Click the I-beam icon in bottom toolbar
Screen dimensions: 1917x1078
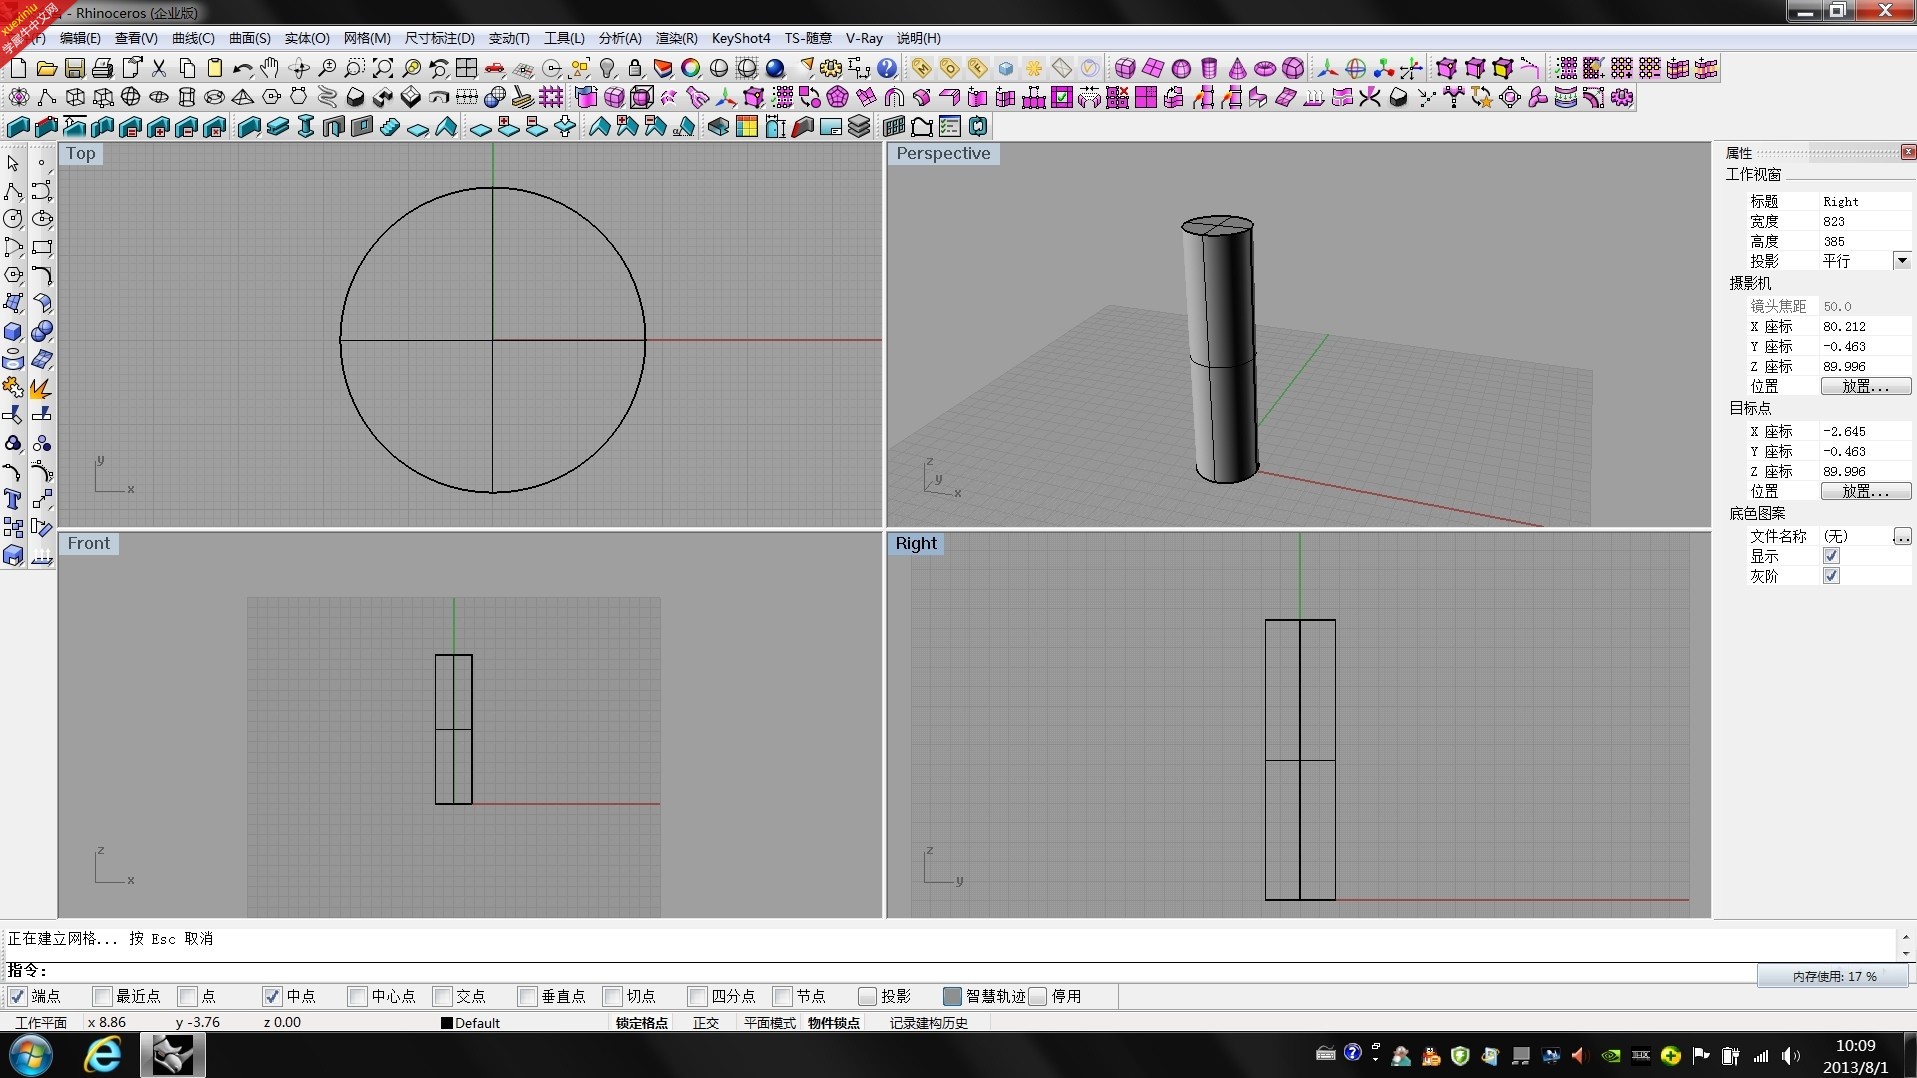(306, 126)
